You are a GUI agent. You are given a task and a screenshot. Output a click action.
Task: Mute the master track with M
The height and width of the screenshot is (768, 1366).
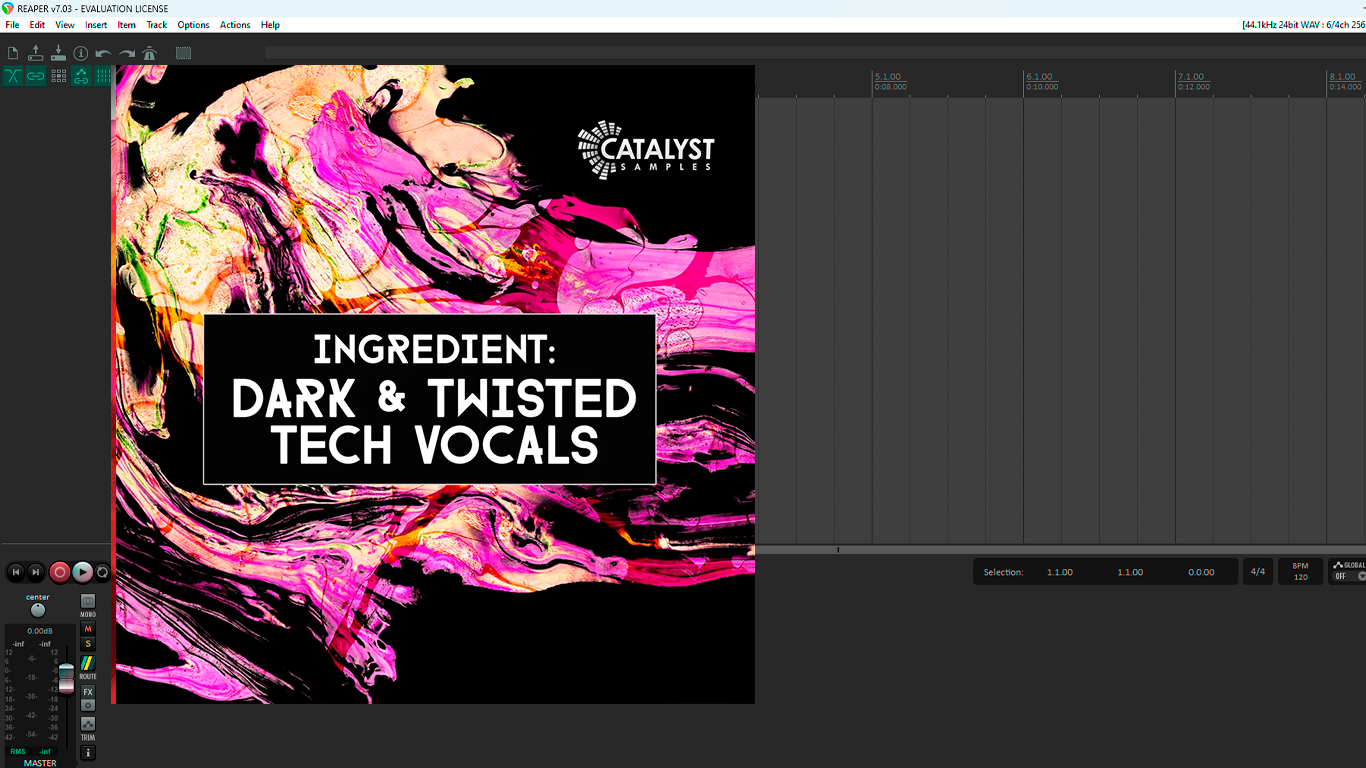pos(88,629)
